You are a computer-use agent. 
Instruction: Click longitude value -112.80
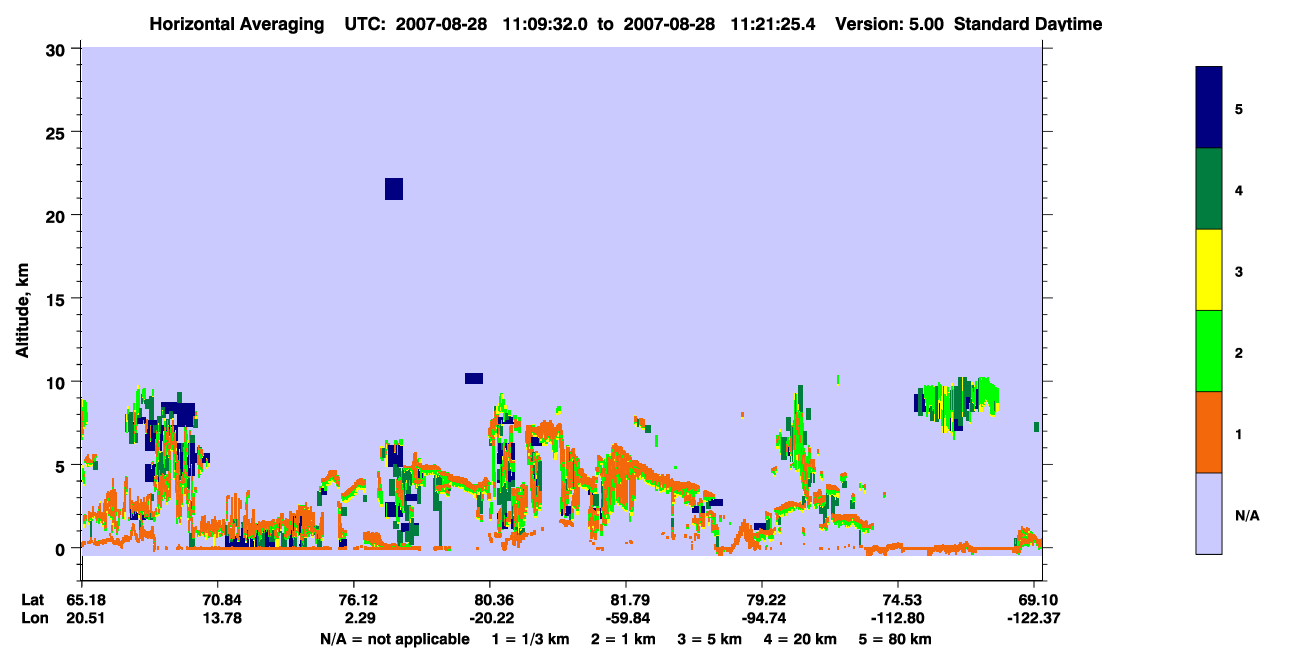(898, 618)
